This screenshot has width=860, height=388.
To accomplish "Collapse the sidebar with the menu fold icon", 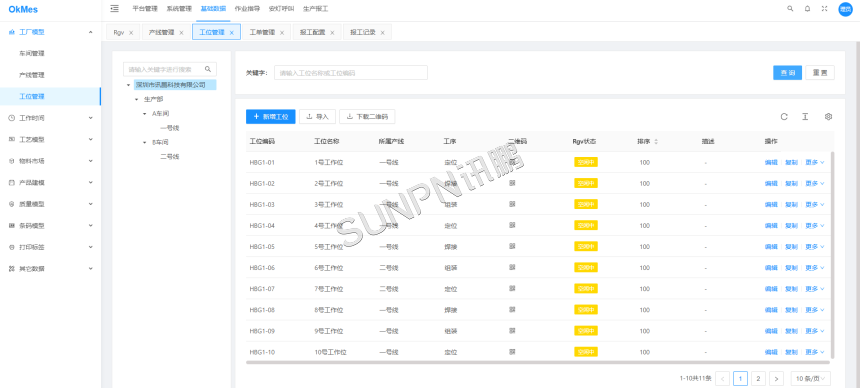I will click(114, 8).
